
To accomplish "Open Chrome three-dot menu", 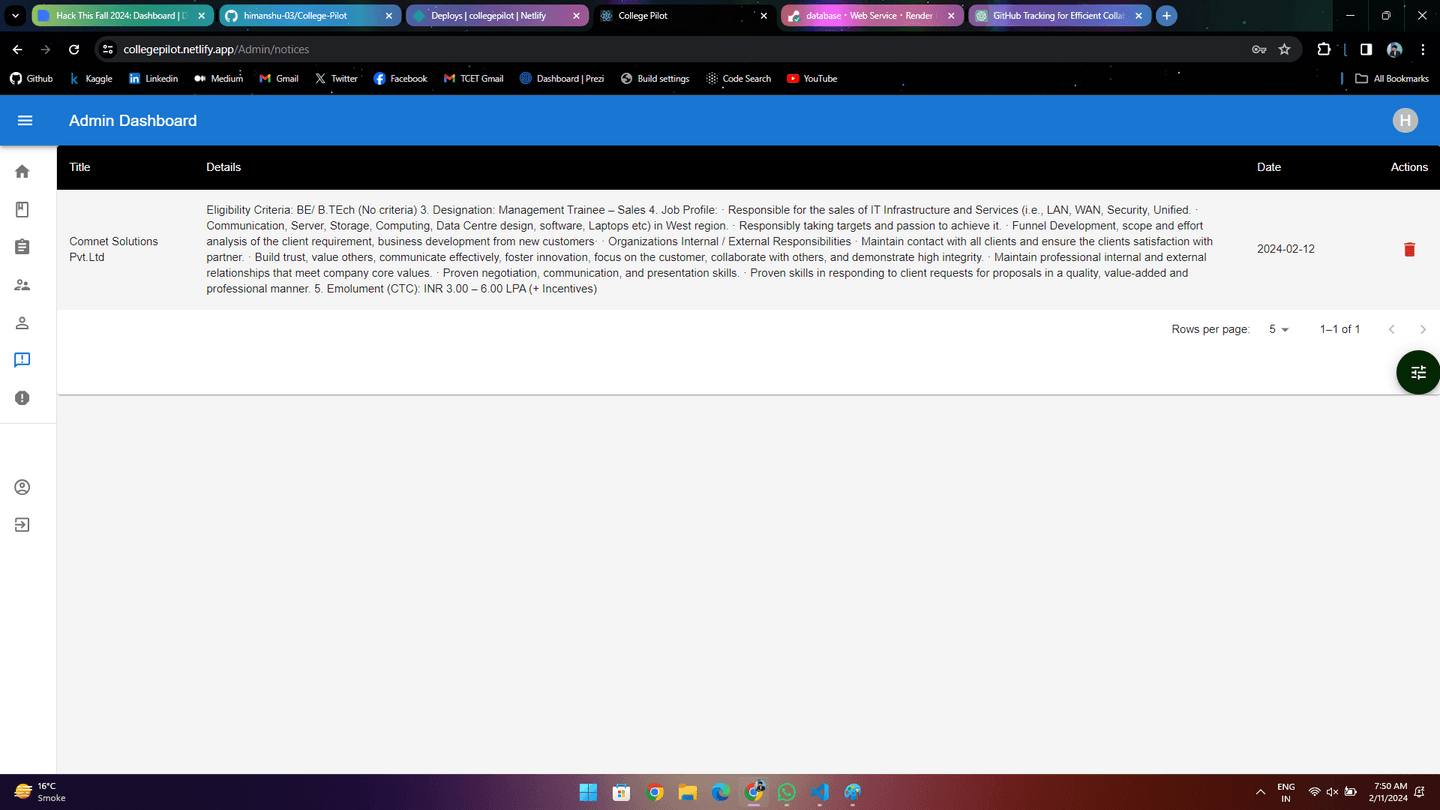I will click(x=1422, y=49).
